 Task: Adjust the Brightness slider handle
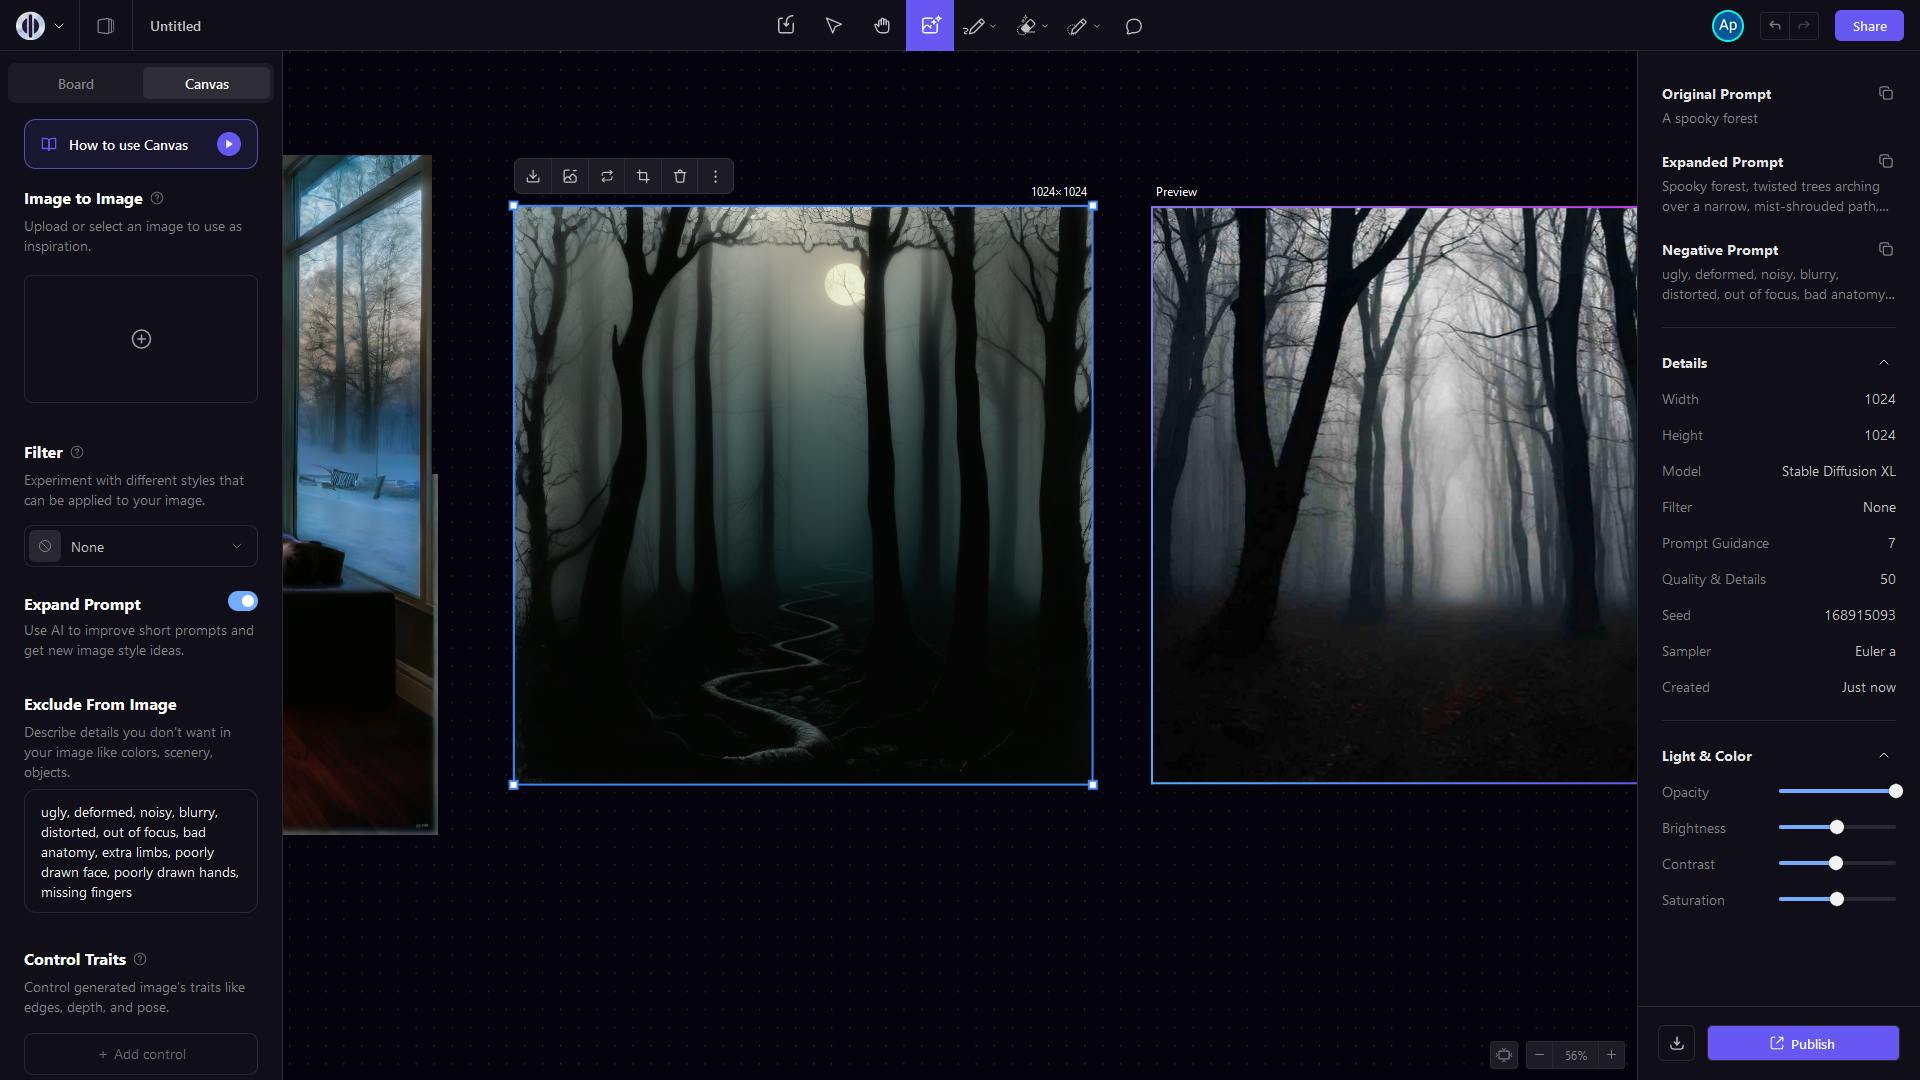[x=1836, y=827]
